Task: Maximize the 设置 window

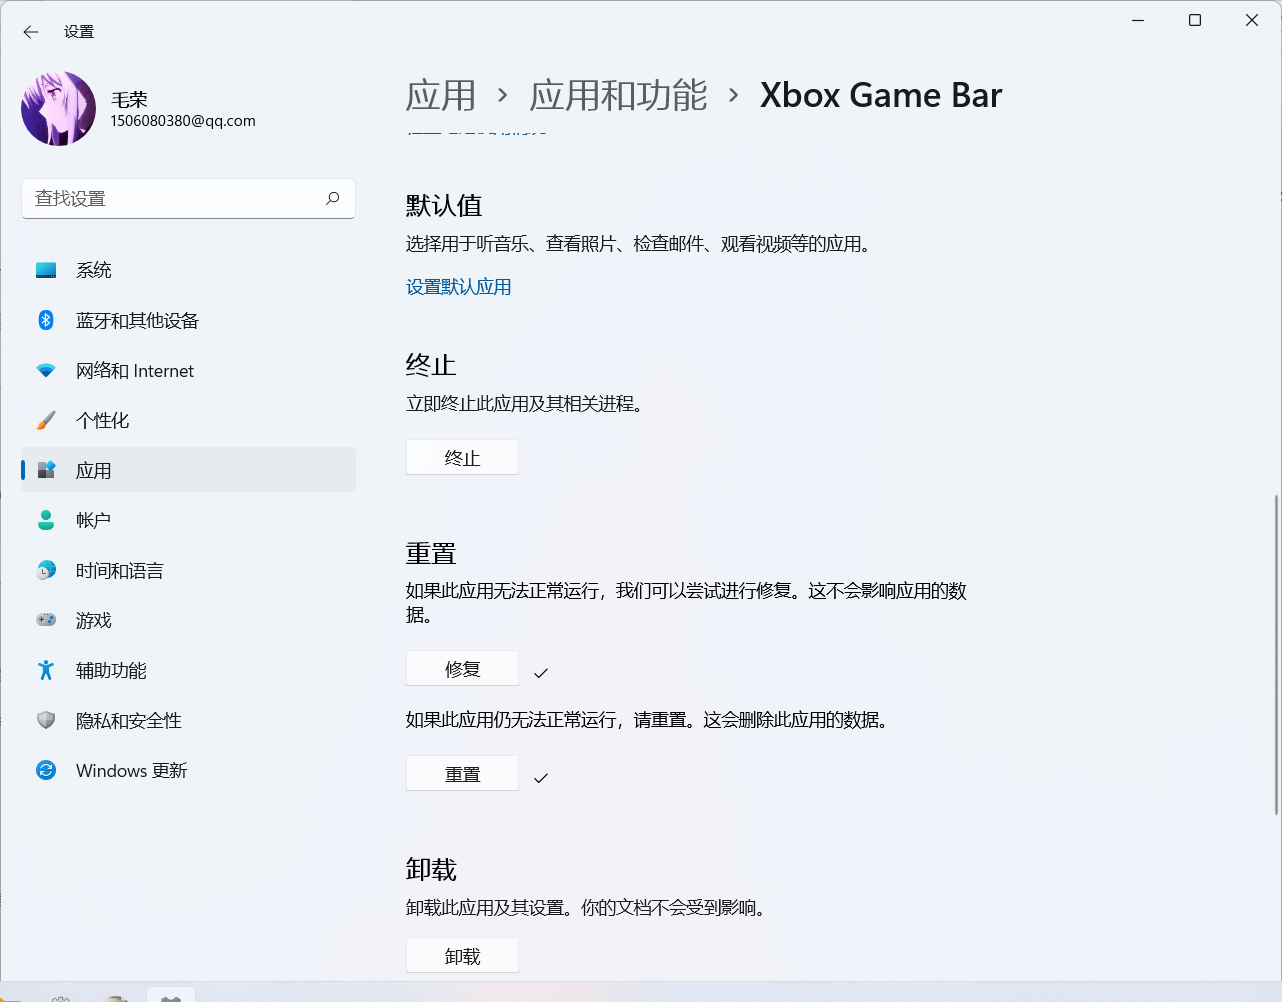Action: tap(1195, 20)
